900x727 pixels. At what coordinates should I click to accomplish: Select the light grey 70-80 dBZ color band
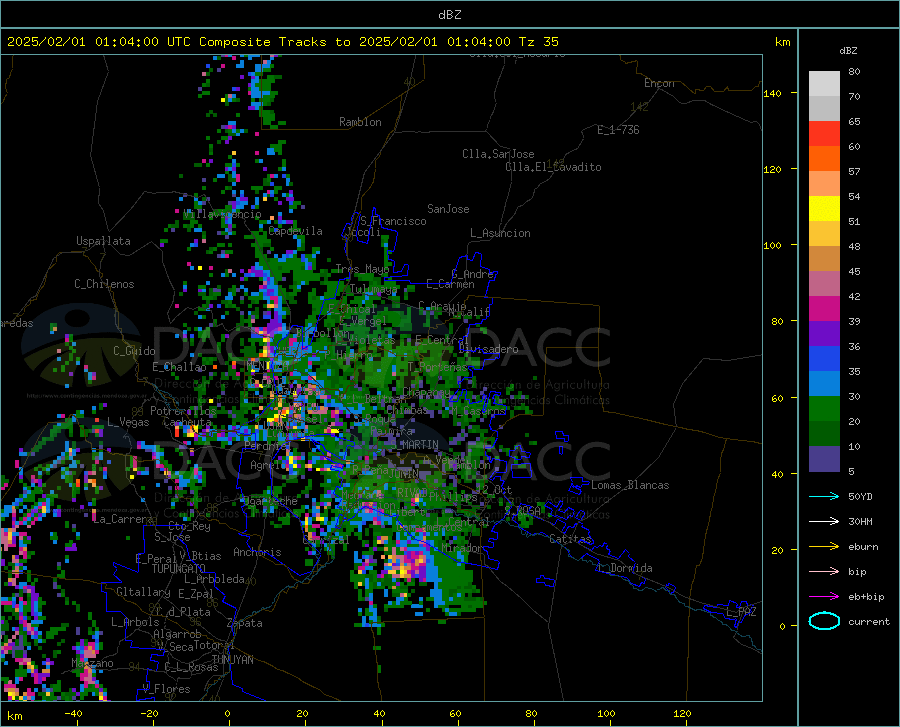click(x=824, y=84)
